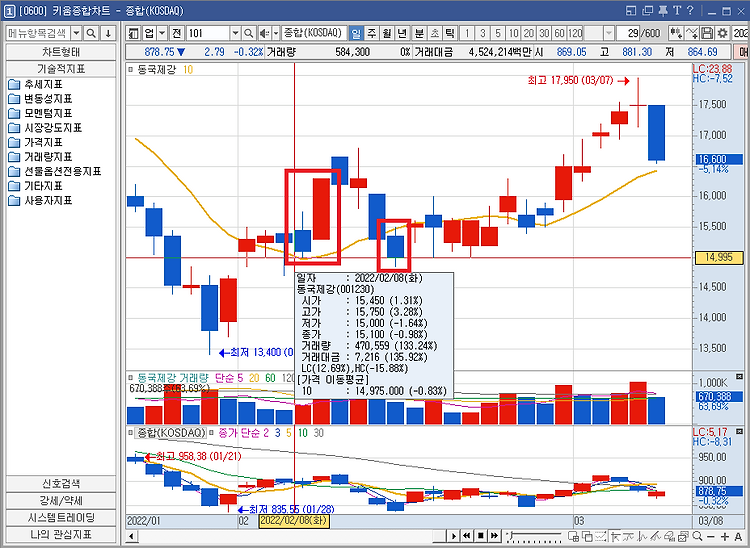Click the add line indicator icon
This screenshot has height=548, width=750.
tap(692, 33)
